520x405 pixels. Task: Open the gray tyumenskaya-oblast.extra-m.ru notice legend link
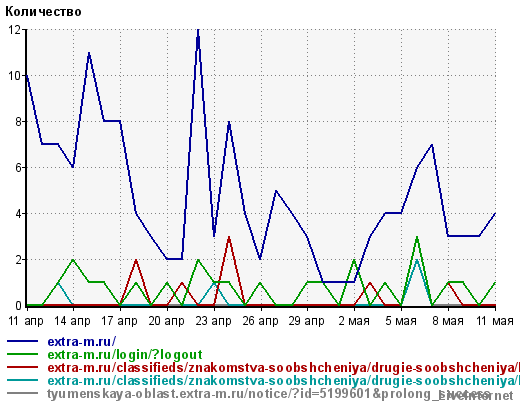269,394
